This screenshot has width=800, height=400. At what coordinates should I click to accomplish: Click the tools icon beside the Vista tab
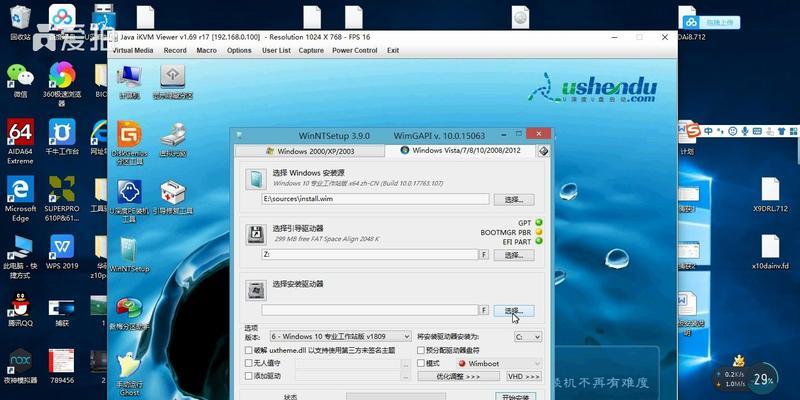543,151
